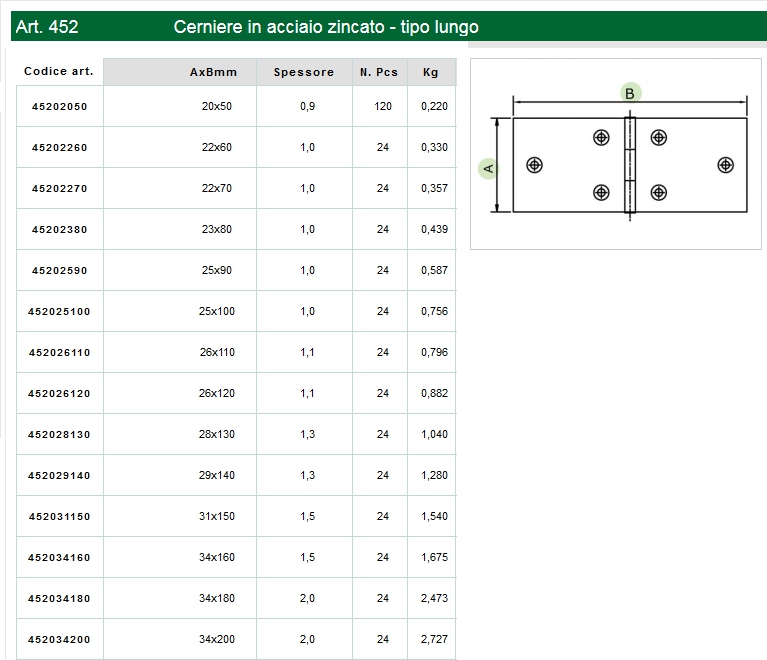Open article code 45202050
The height and width of the screenshot is (660, 767).
click(60, 106)
